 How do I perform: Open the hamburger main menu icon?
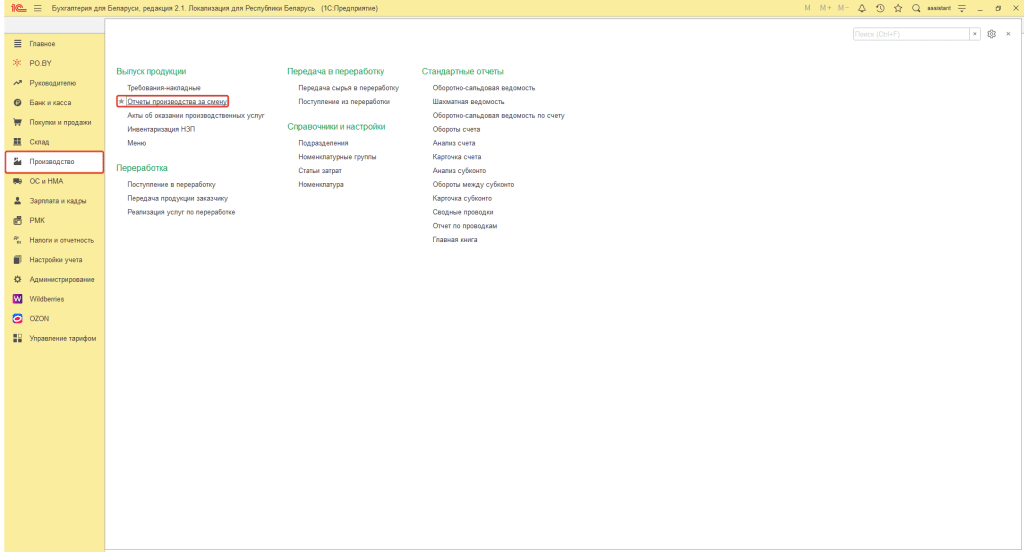(x=38, y=8)
